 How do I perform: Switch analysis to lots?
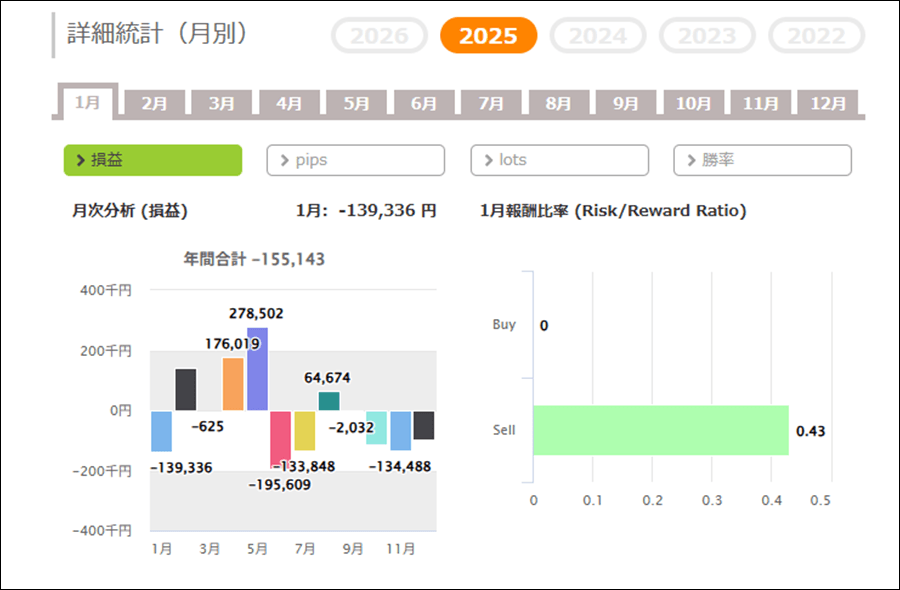click(x=559, y=160)
